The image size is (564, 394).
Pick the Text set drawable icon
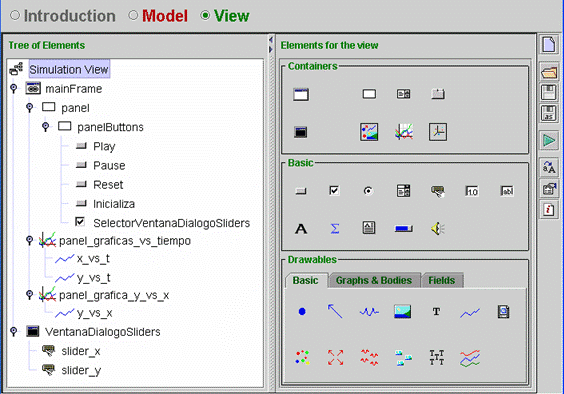pyautogui.click(x=437, y=357)
